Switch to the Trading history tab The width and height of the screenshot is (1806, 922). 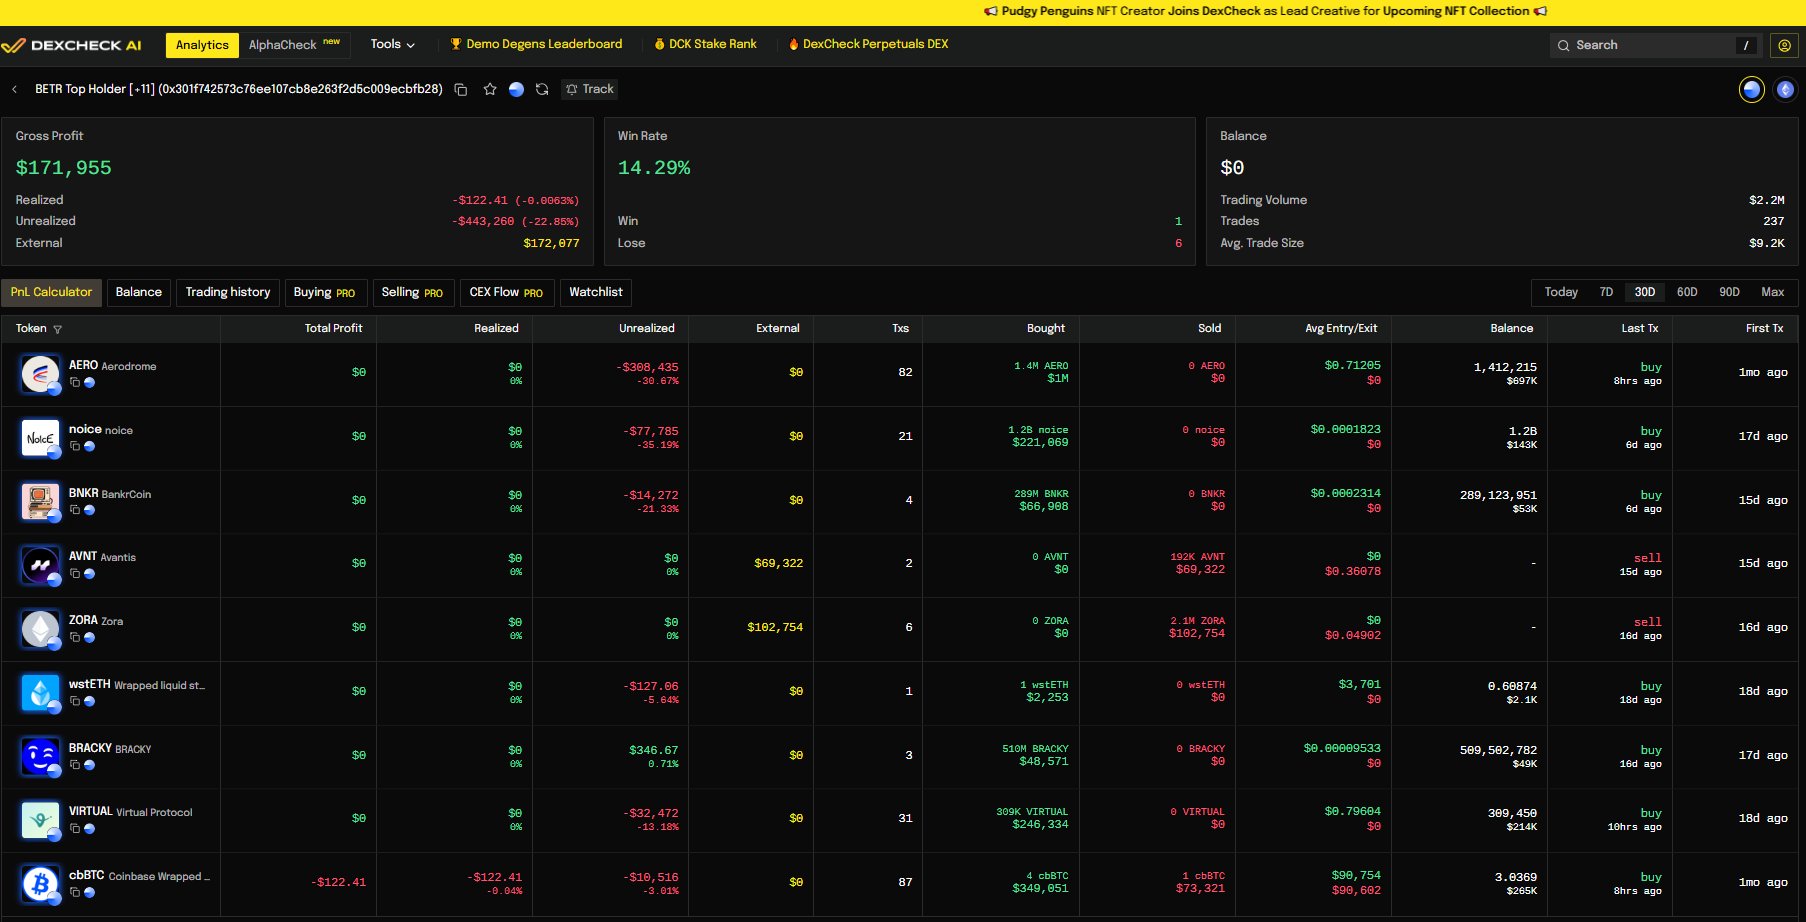pyautogui.click(x=228, y=292)
